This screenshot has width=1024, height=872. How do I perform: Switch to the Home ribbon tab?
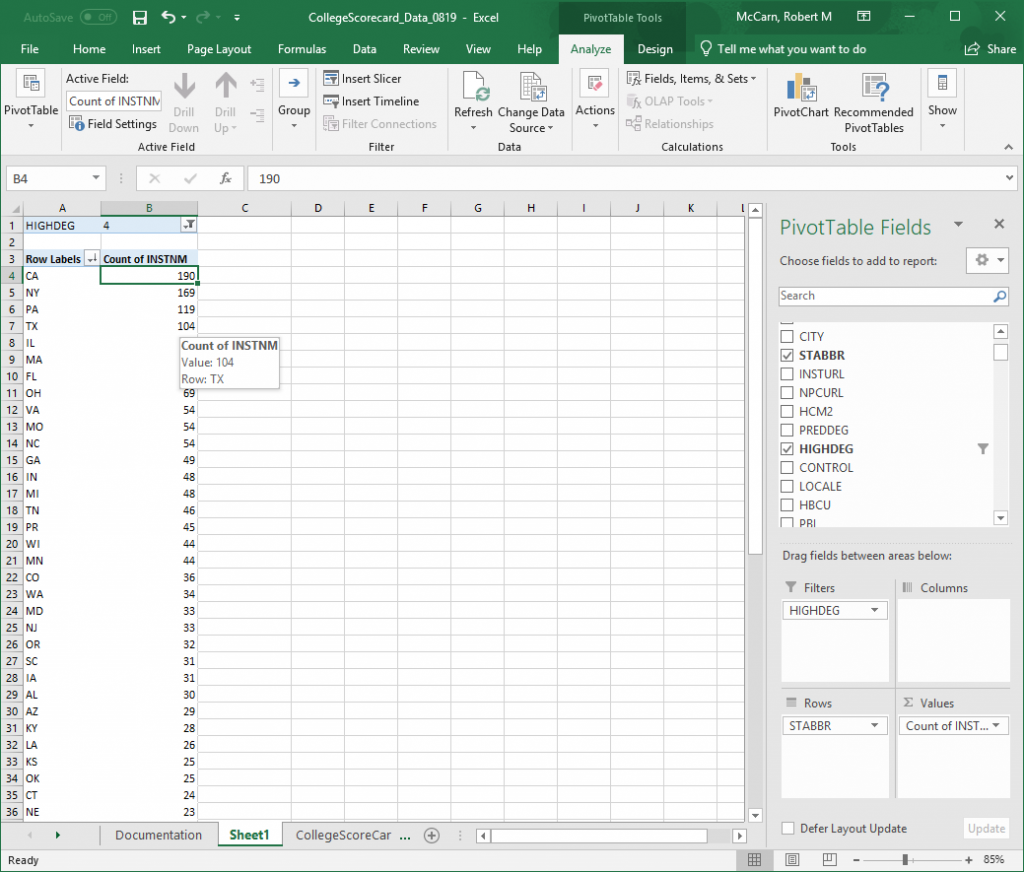89,49
